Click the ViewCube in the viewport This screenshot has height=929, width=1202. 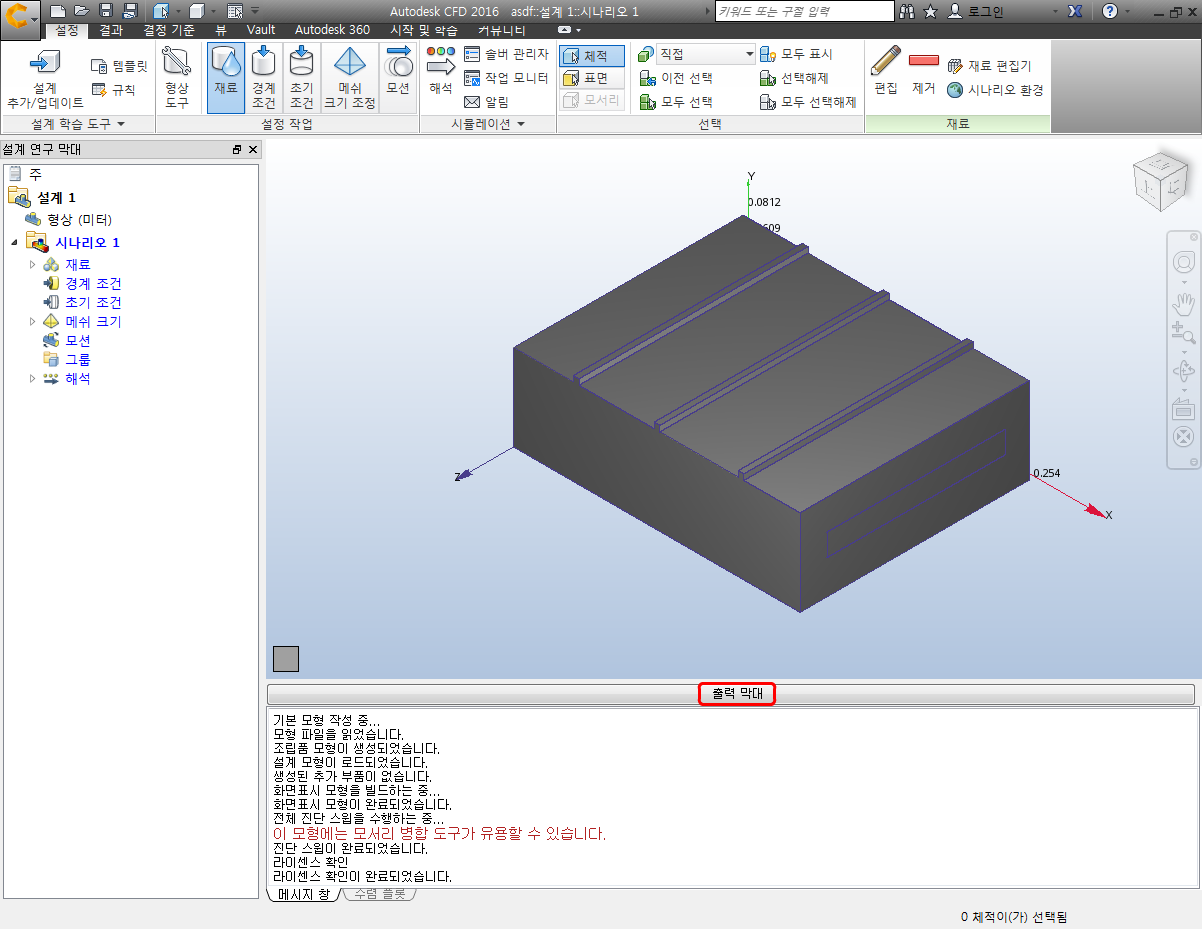(1160, 179)
